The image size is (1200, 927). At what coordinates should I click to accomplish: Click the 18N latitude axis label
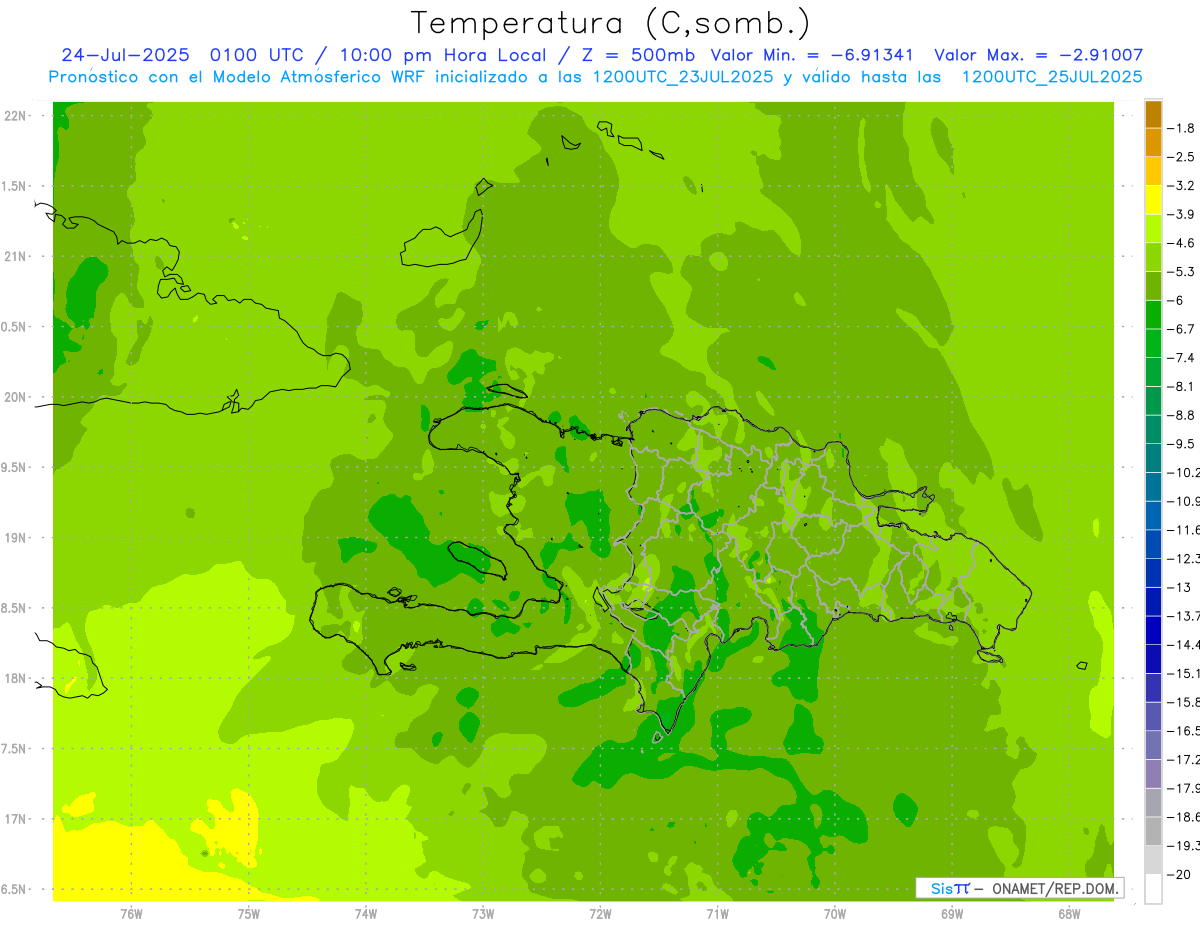15,679
